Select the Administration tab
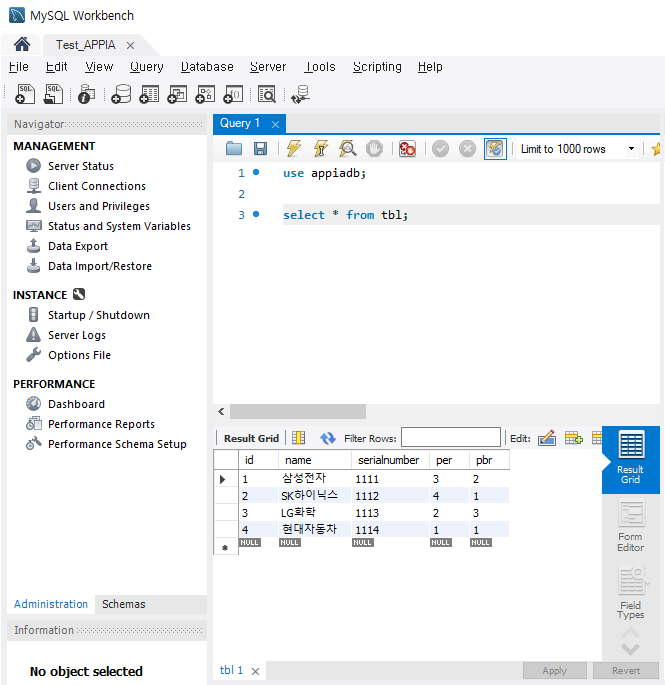The height and width of the screenshot is (685, 665). pyautogui.click(x=51, y=604)
